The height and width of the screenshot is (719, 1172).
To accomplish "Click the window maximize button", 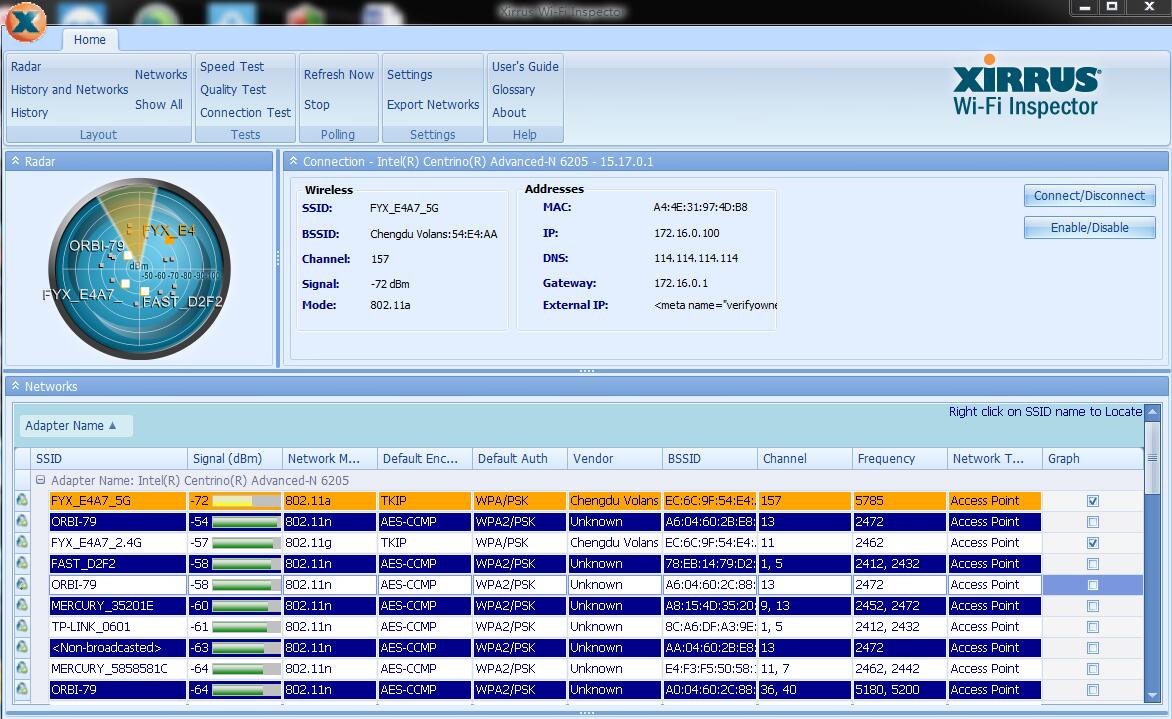I will point(1112,7).
